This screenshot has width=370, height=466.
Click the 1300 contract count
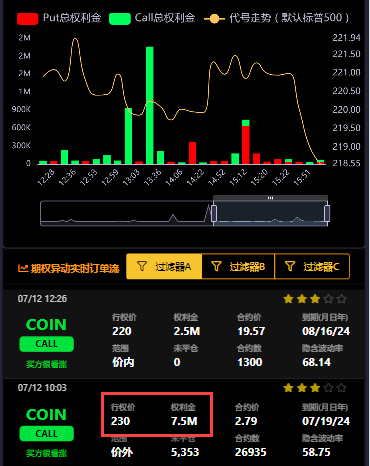pyautogui.click(x=250, y=362)
